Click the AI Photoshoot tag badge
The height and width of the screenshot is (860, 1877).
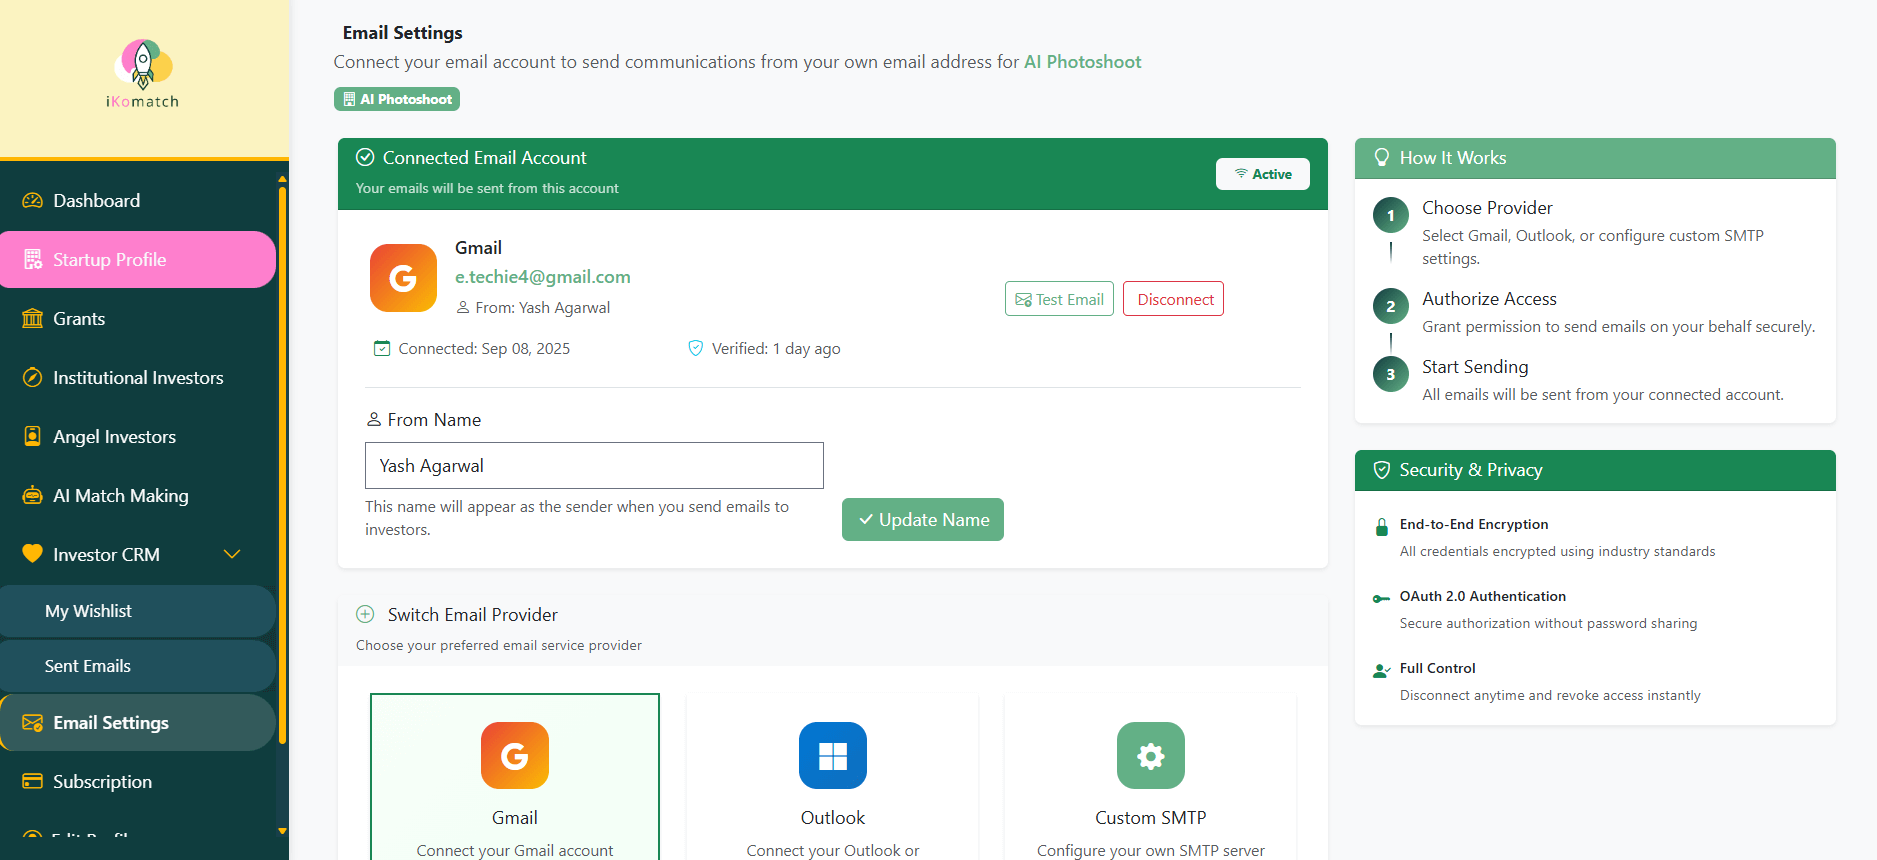coord(397,99)
